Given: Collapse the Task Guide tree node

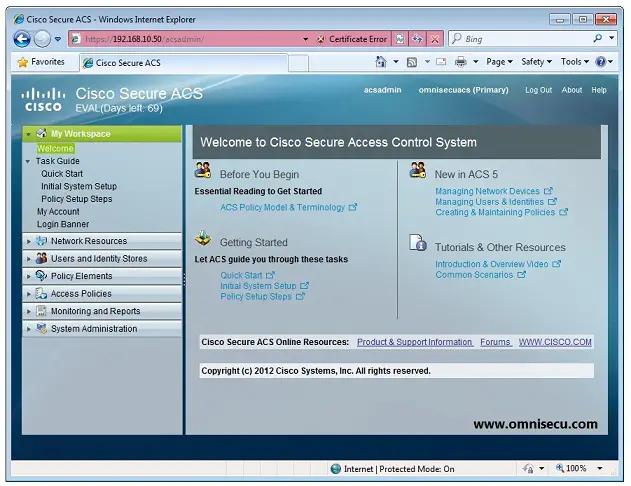Looking at the screenshot, I should click(x=28, y=161).
